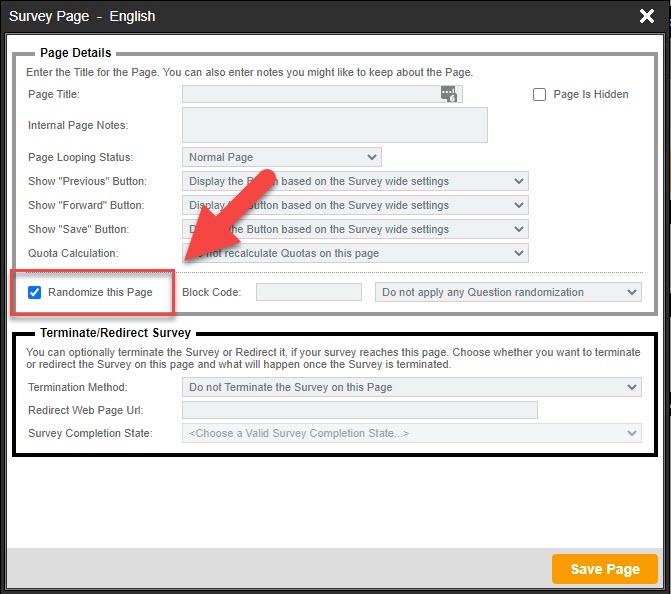Viewport: 671px width, 594px height.
Task: Expand the Termination Method dropdown
Action: point(411,387)
